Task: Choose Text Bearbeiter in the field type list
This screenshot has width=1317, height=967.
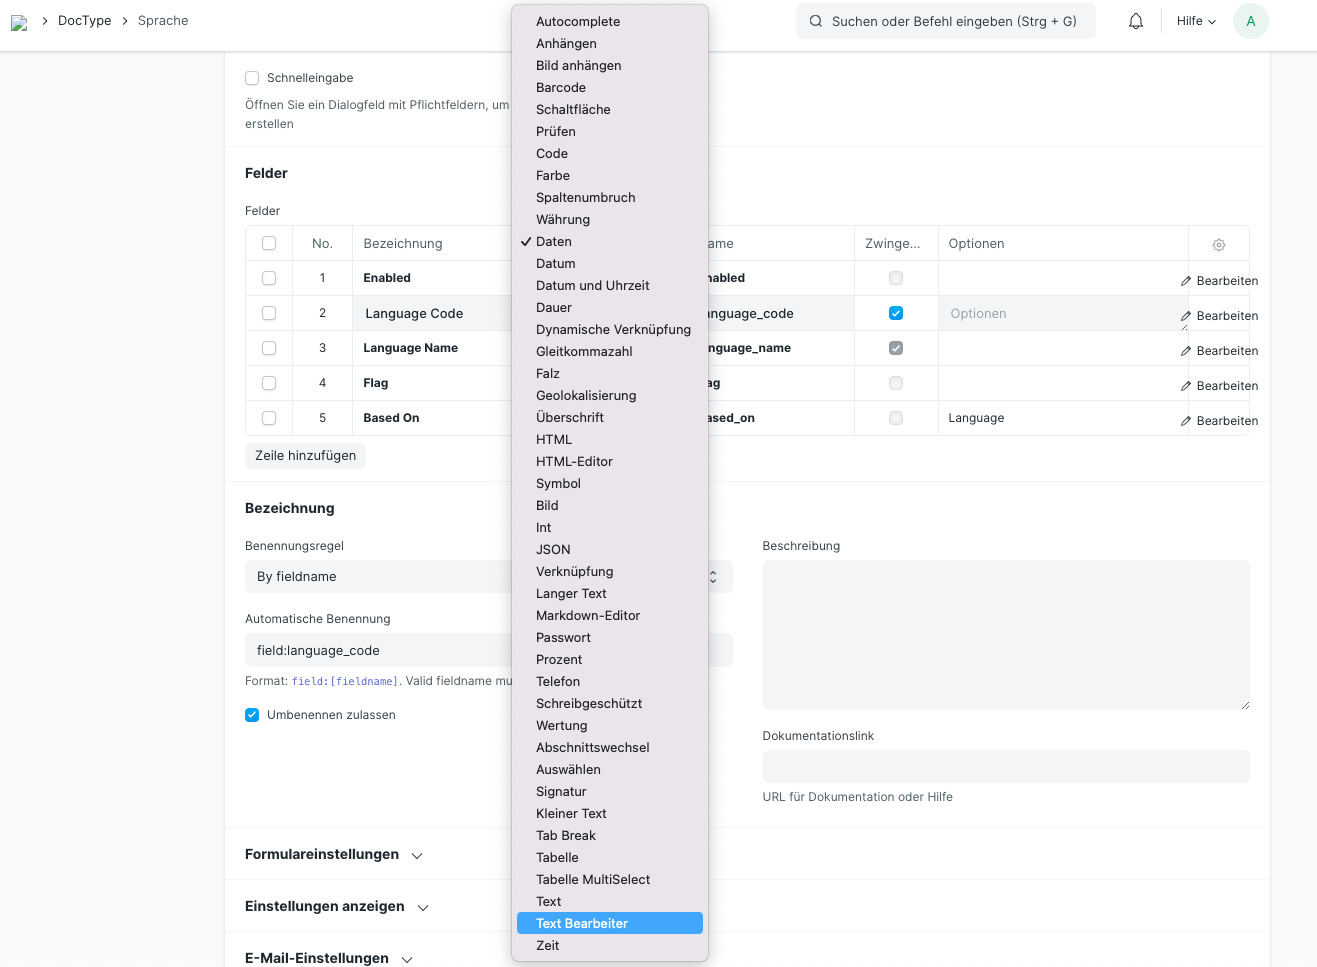Action: (x=610, y=924)
